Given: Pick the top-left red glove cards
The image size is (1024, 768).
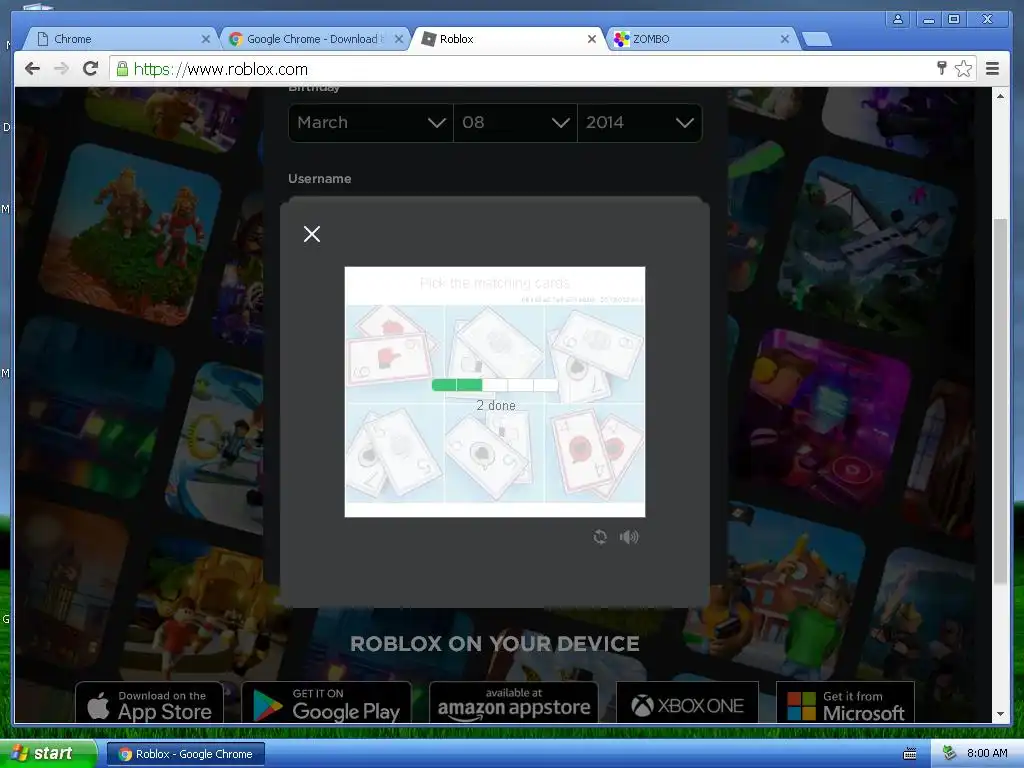Looking at the screenshot, I should pos(394,354).
